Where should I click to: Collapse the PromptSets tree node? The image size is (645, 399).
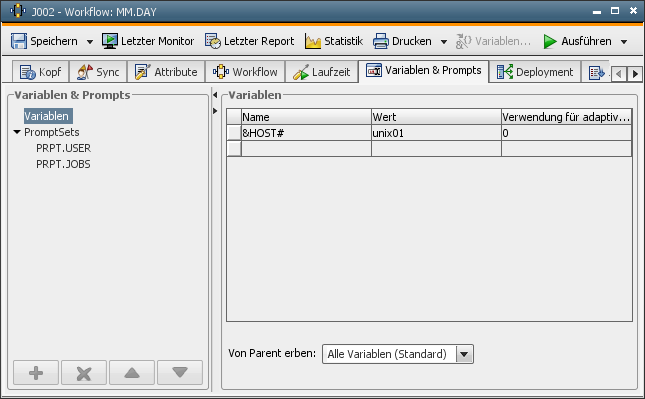(17, 132)
